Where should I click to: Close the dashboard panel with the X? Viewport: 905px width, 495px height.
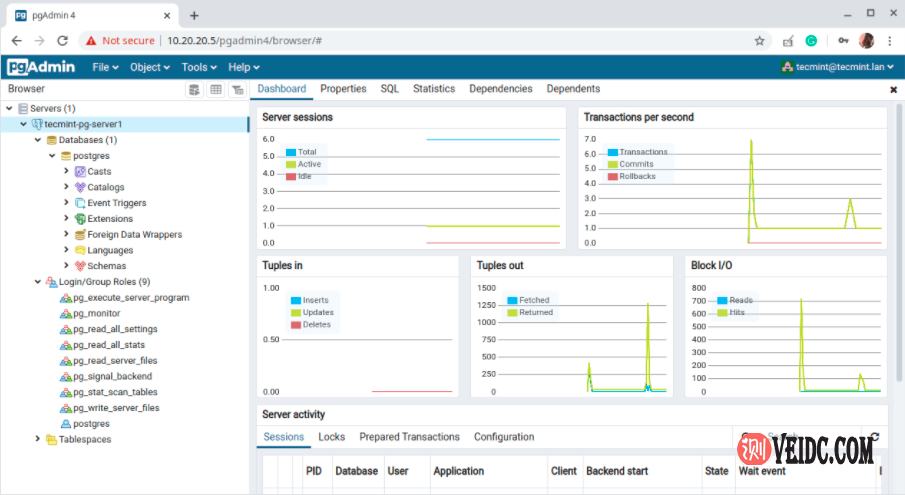(893, 90)
